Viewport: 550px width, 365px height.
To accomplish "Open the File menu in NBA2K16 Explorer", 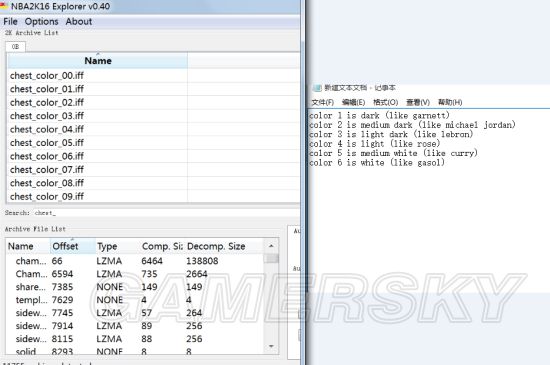I will click(11, 21).
